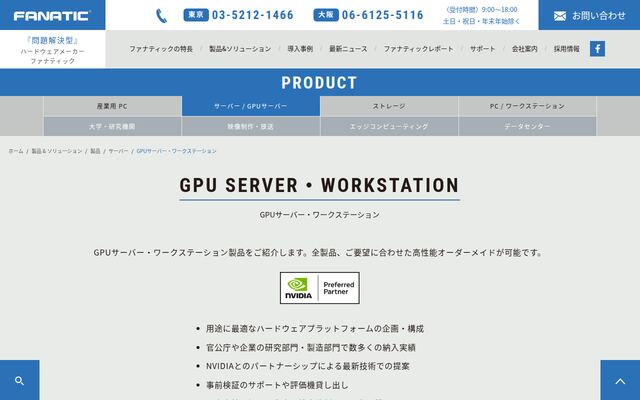The width and height of the screenshot is (640, 400).
Task: Open 導入事例 menu item
Action: click(300, 49)
